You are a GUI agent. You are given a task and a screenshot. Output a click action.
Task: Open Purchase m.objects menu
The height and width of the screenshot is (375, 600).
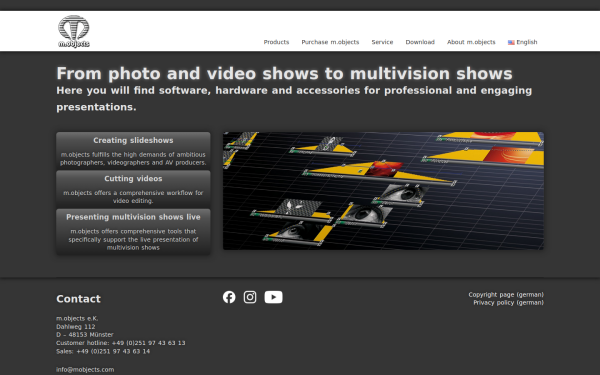pos(330,42)
